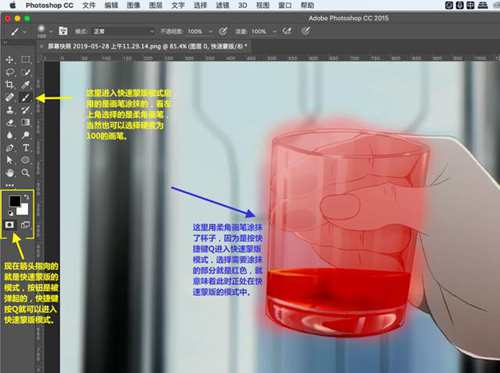Open the blend mode dropdown
Viewport: 500px width, 373px height.
[x=123, y=31]
